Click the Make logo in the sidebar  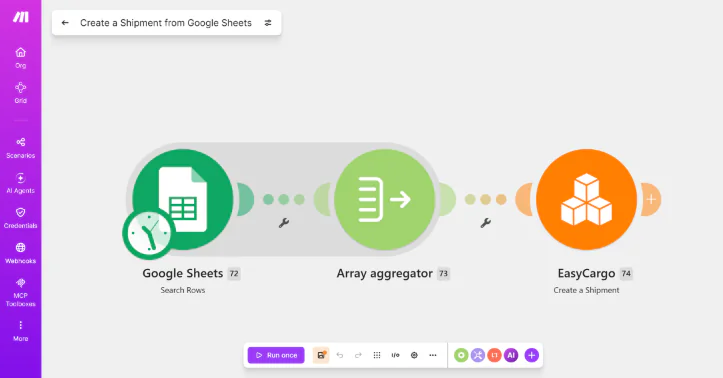(x=21, y=17)
